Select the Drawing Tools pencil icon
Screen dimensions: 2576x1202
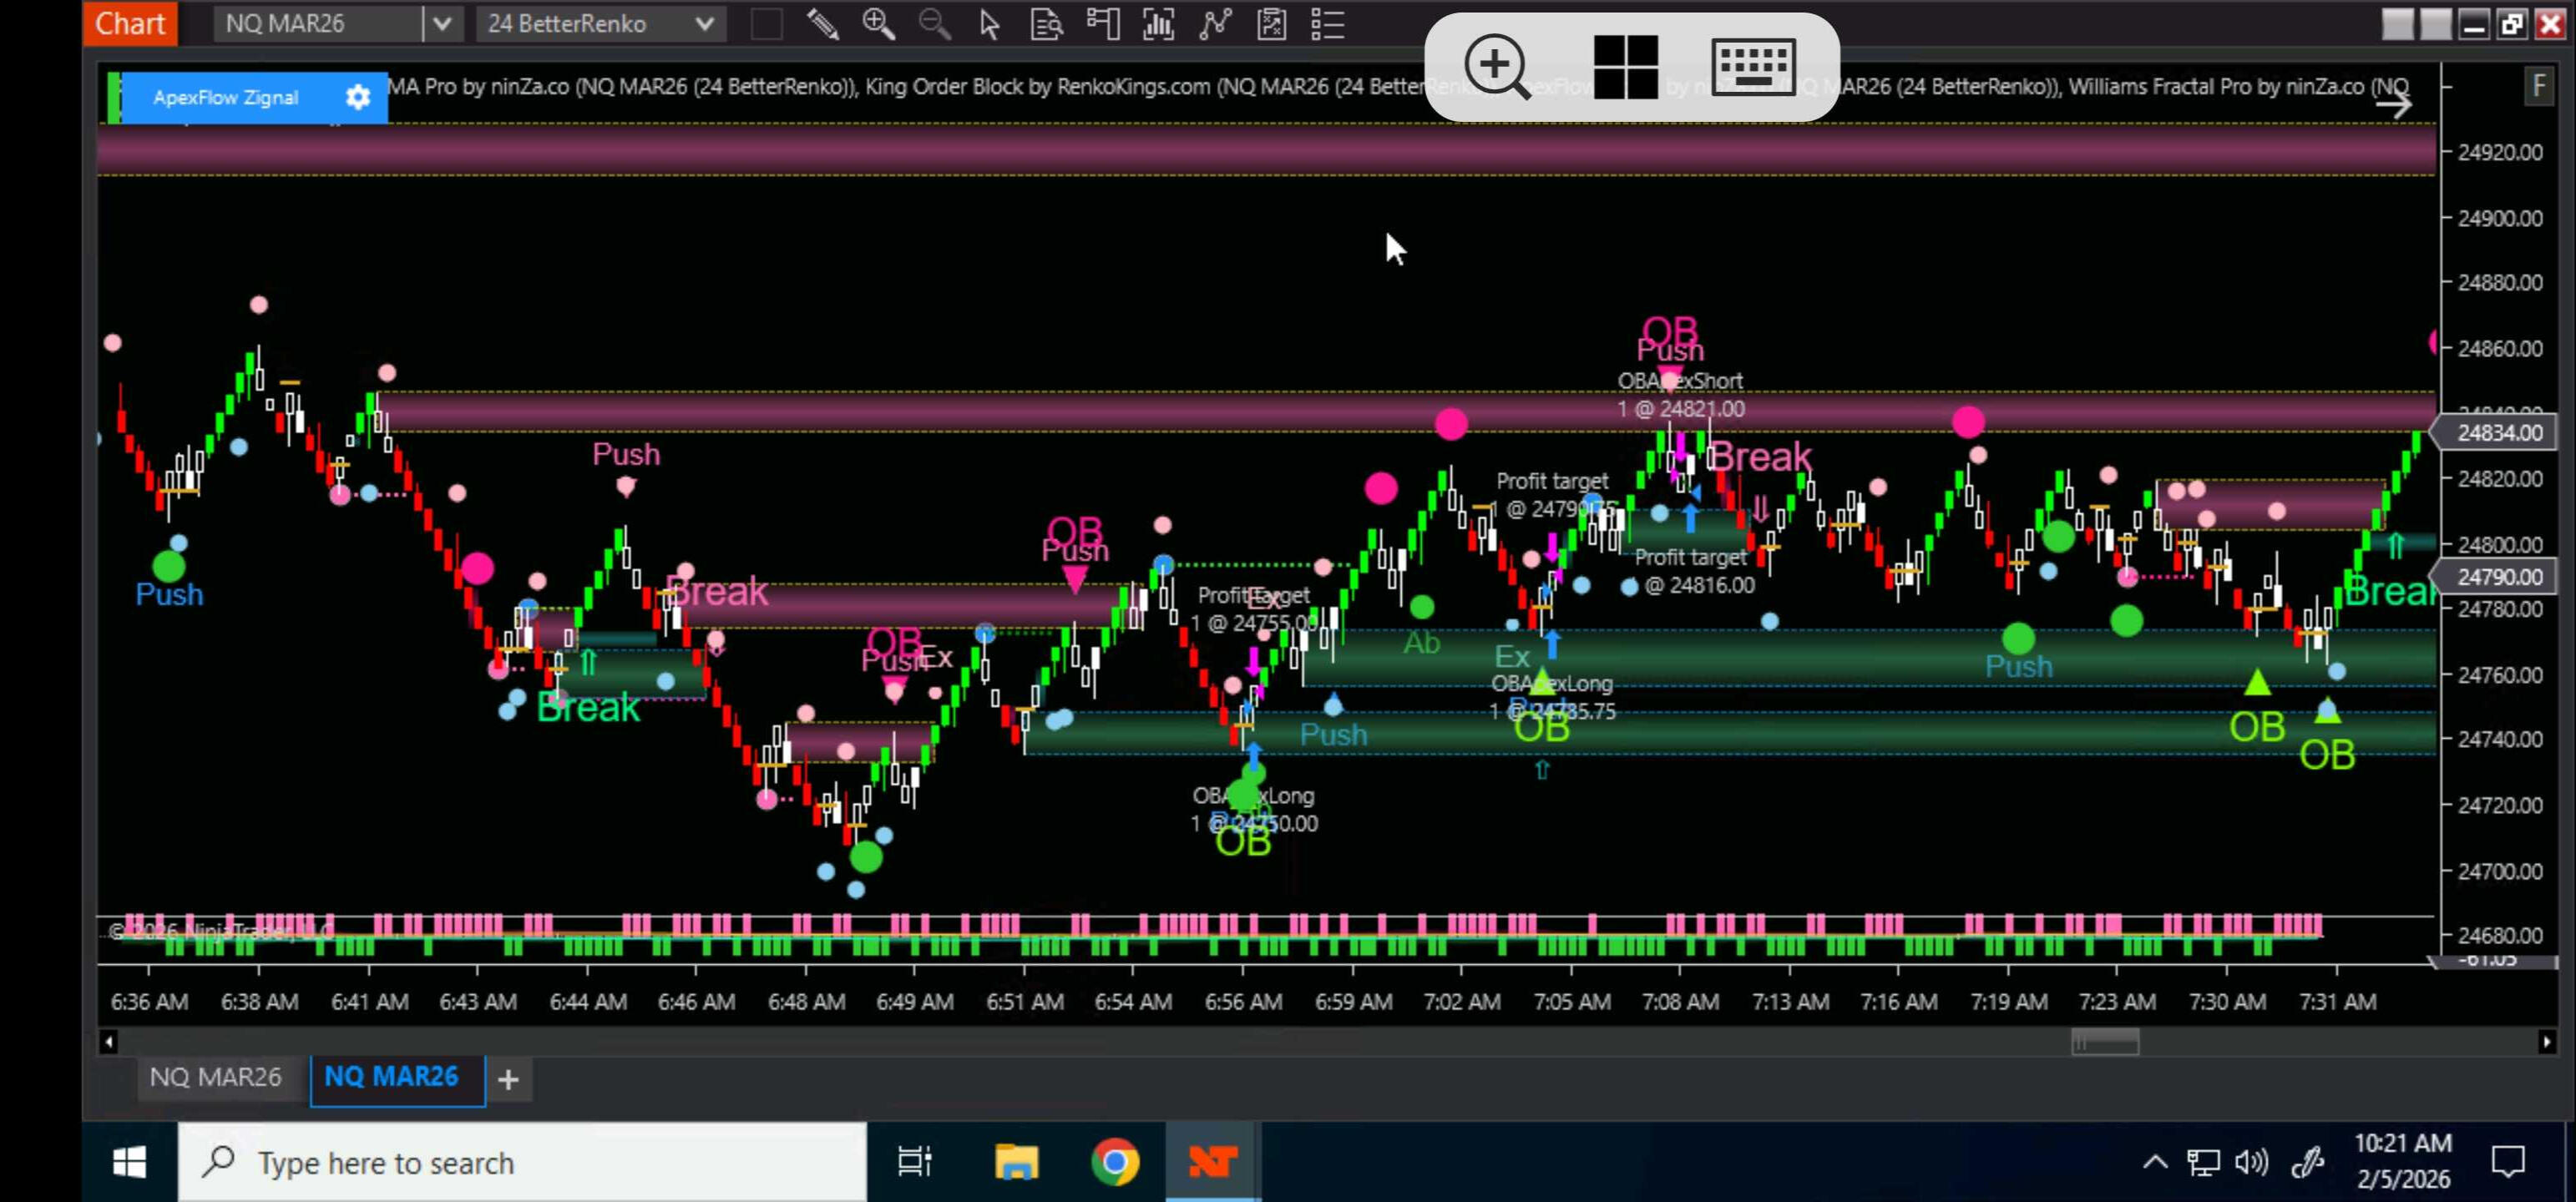point(822,24)
